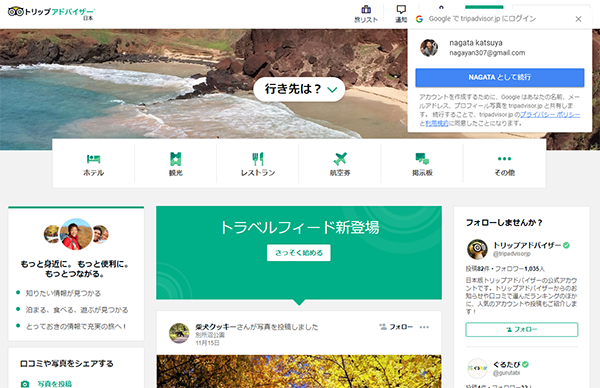Select the 掲示板 forum icon
This screenshot has height=388, width=600.
pos(422,158)
